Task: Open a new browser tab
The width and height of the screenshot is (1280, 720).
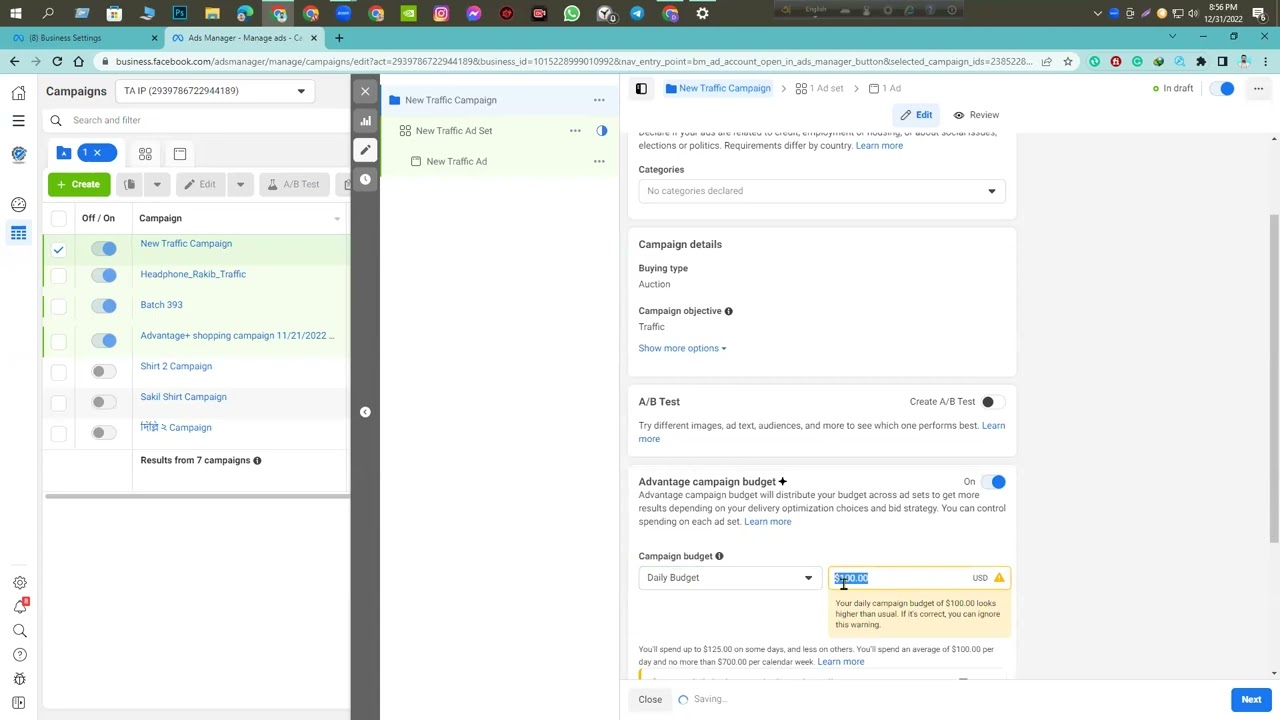Action: pos(339,38)
